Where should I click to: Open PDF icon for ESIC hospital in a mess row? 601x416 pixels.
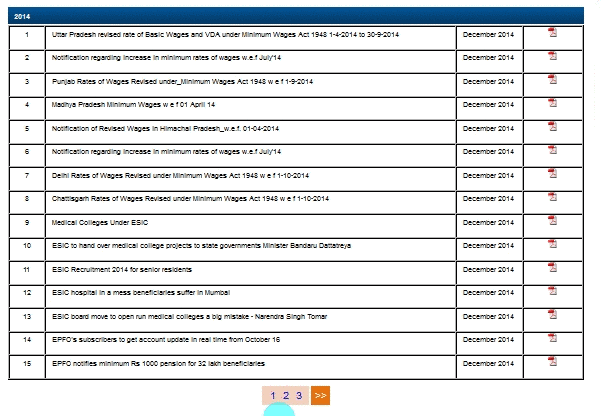(x=552, y=291)
